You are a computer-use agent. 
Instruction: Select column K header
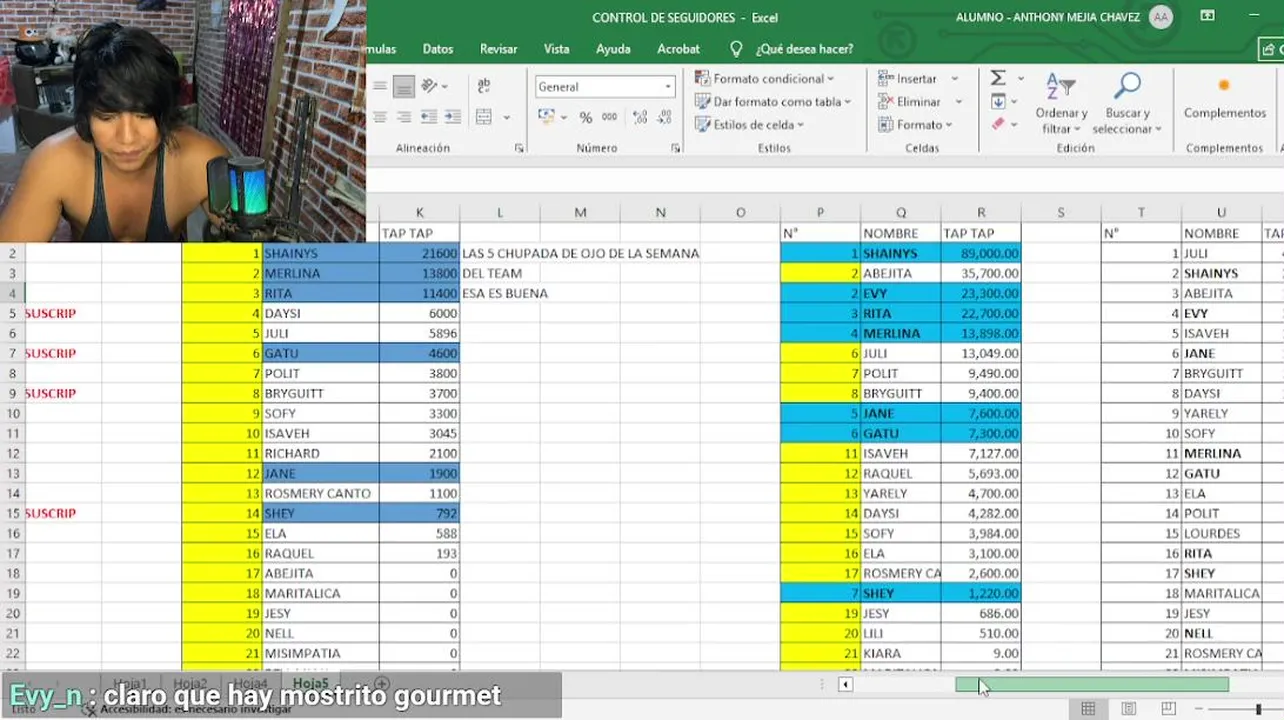pos(420,212)
